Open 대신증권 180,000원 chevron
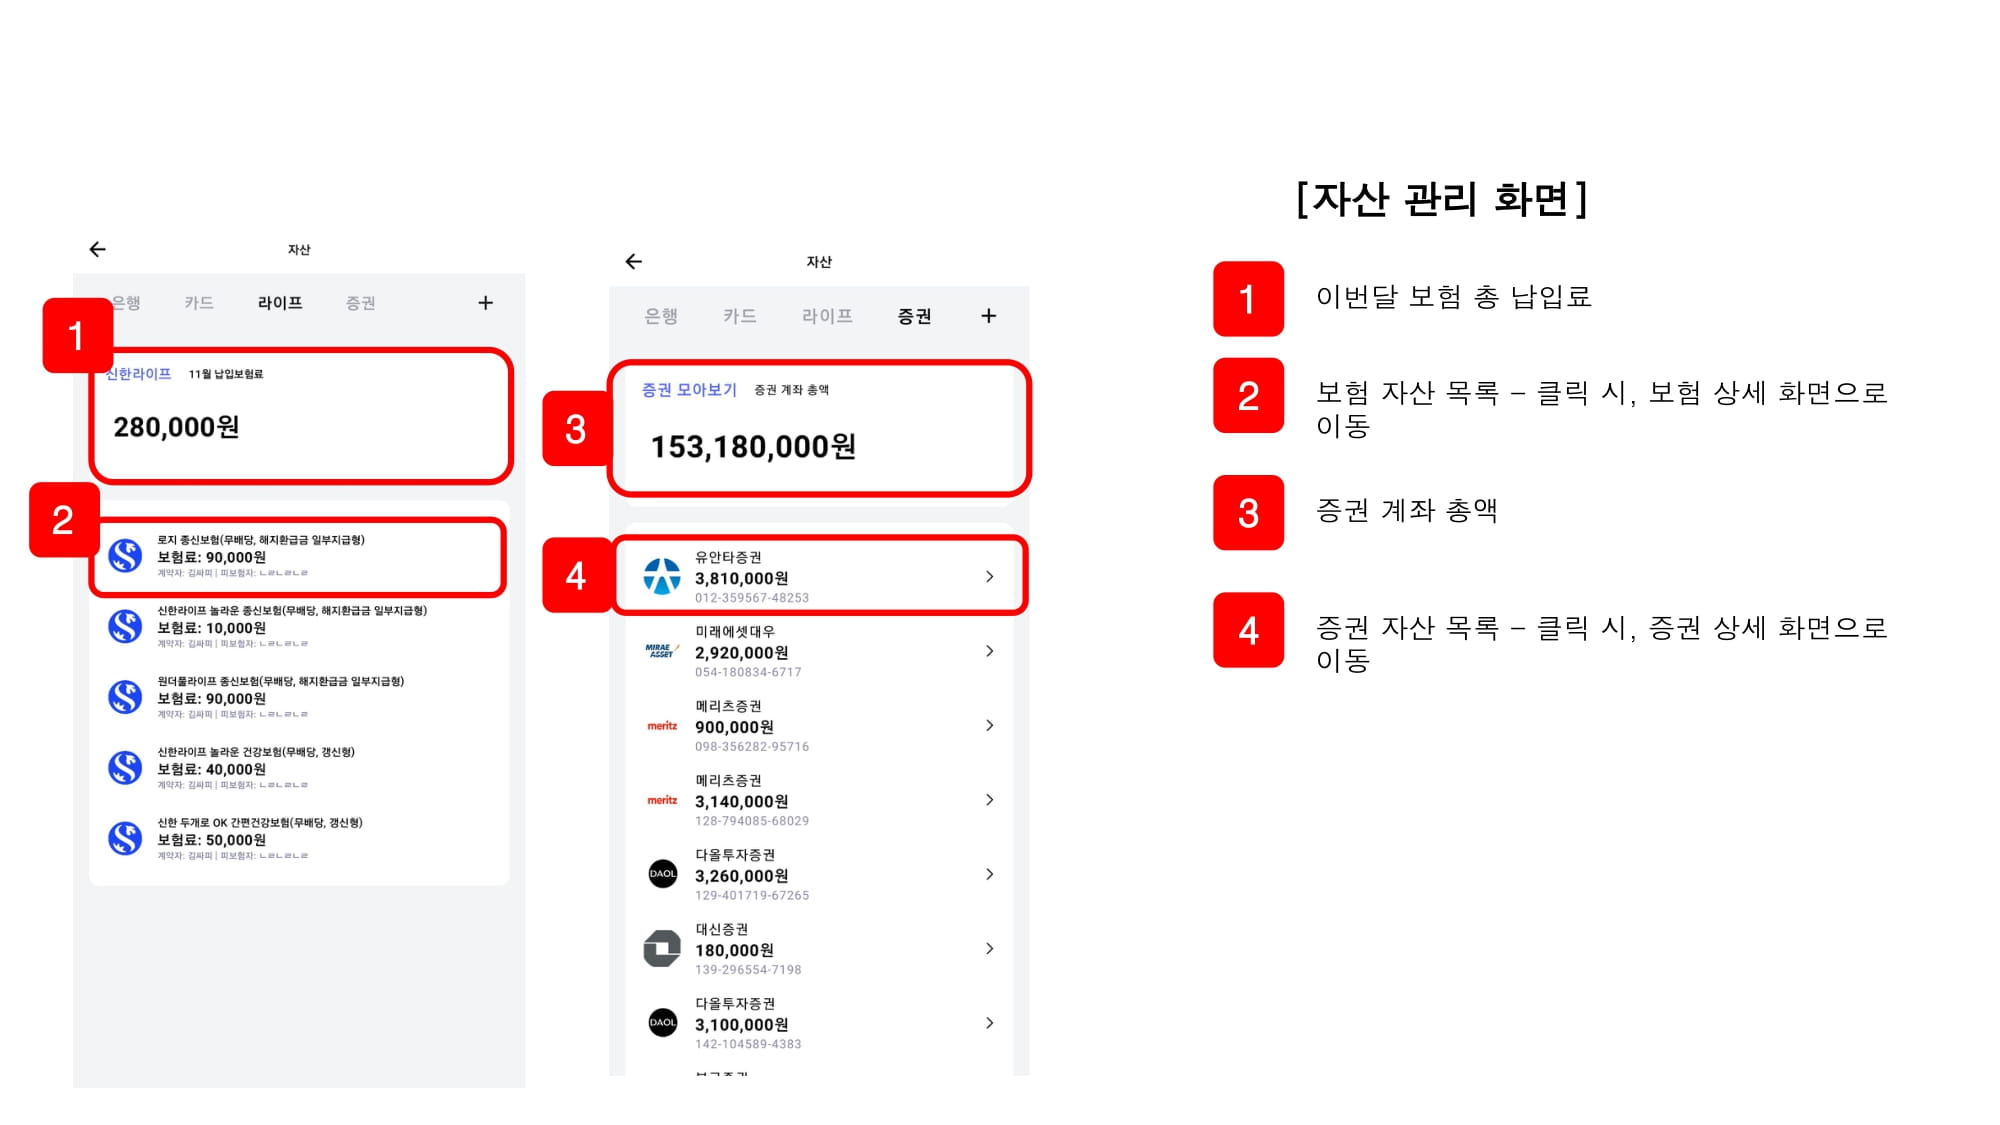The height and width of the screenshot is (1125, 2000). [989, 948]
